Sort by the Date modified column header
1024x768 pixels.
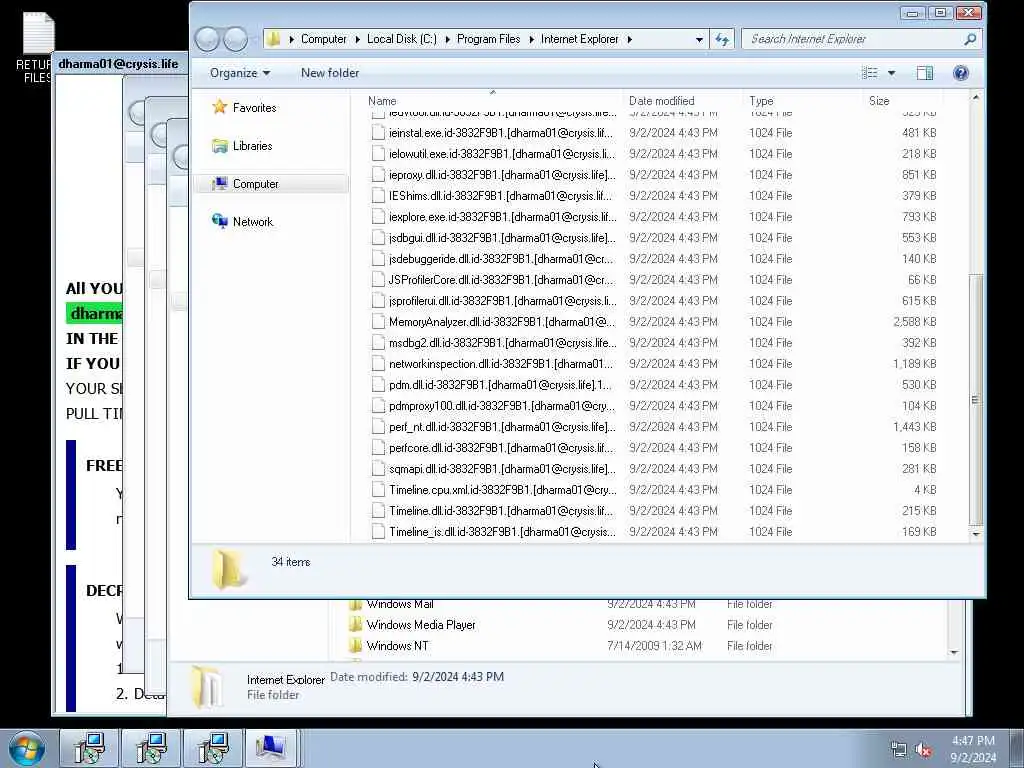(662, 101)
